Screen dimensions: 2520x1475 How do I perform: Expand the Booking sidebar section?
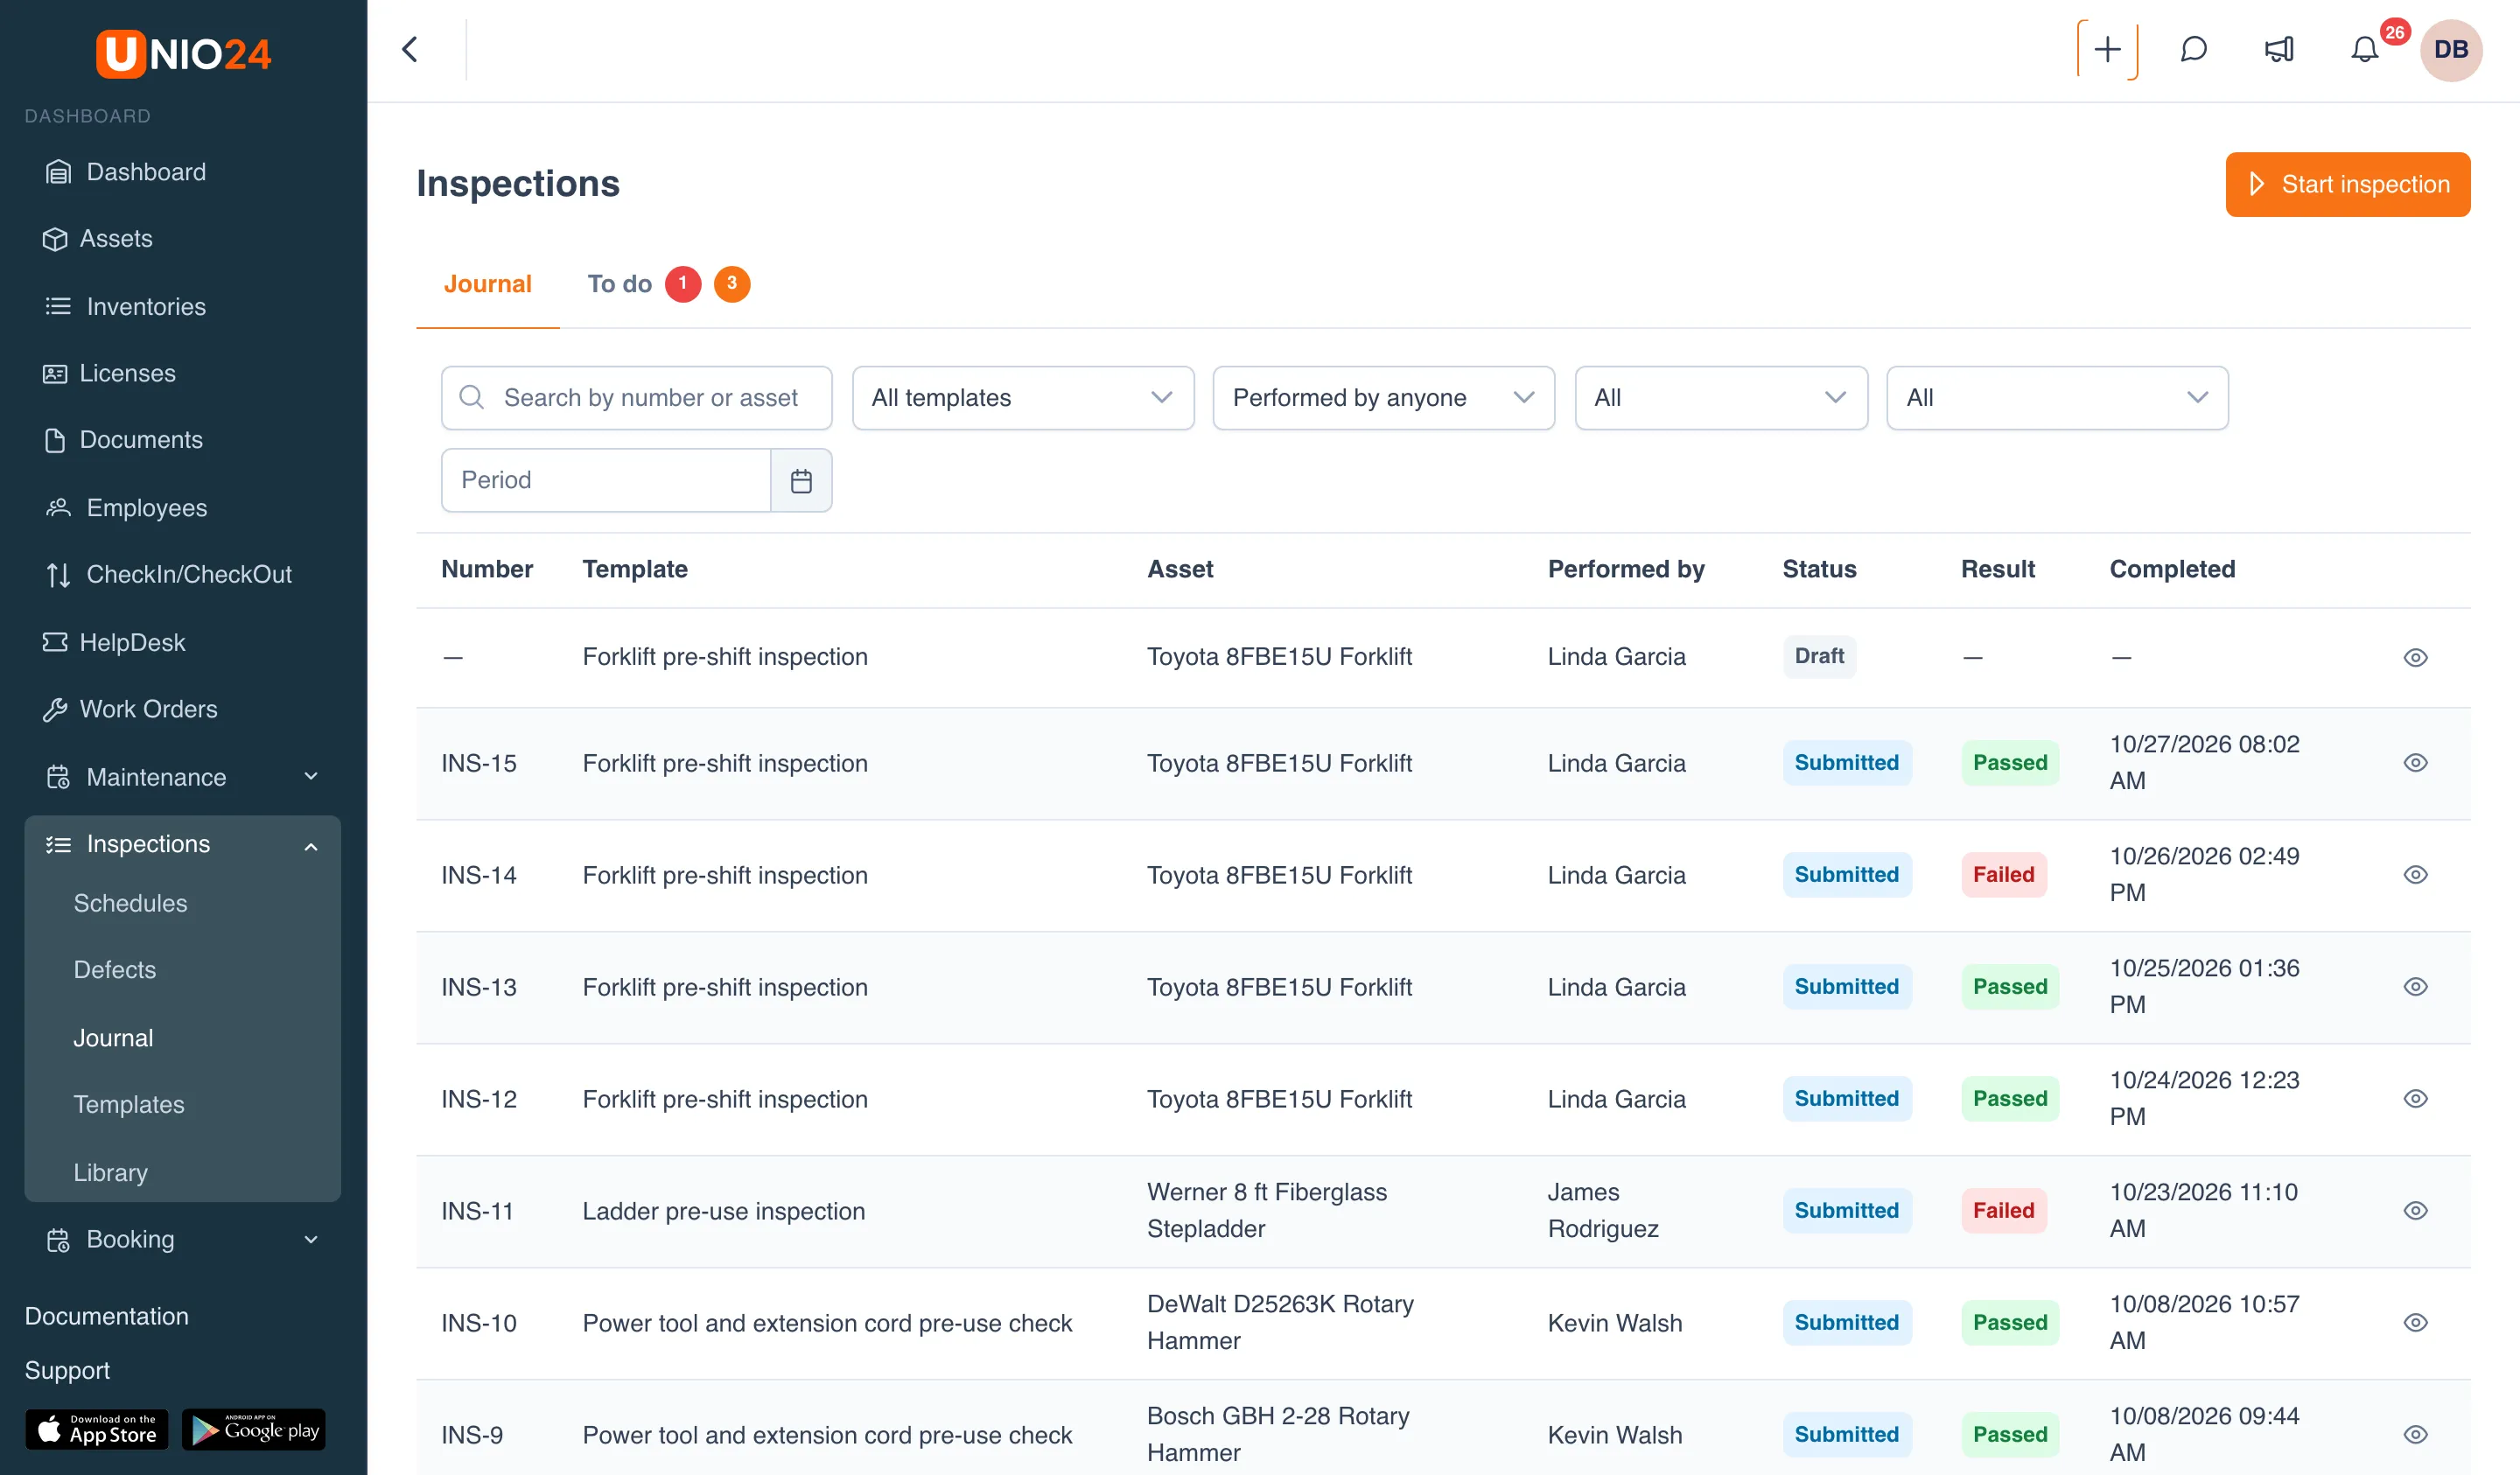click(182, 1239)
